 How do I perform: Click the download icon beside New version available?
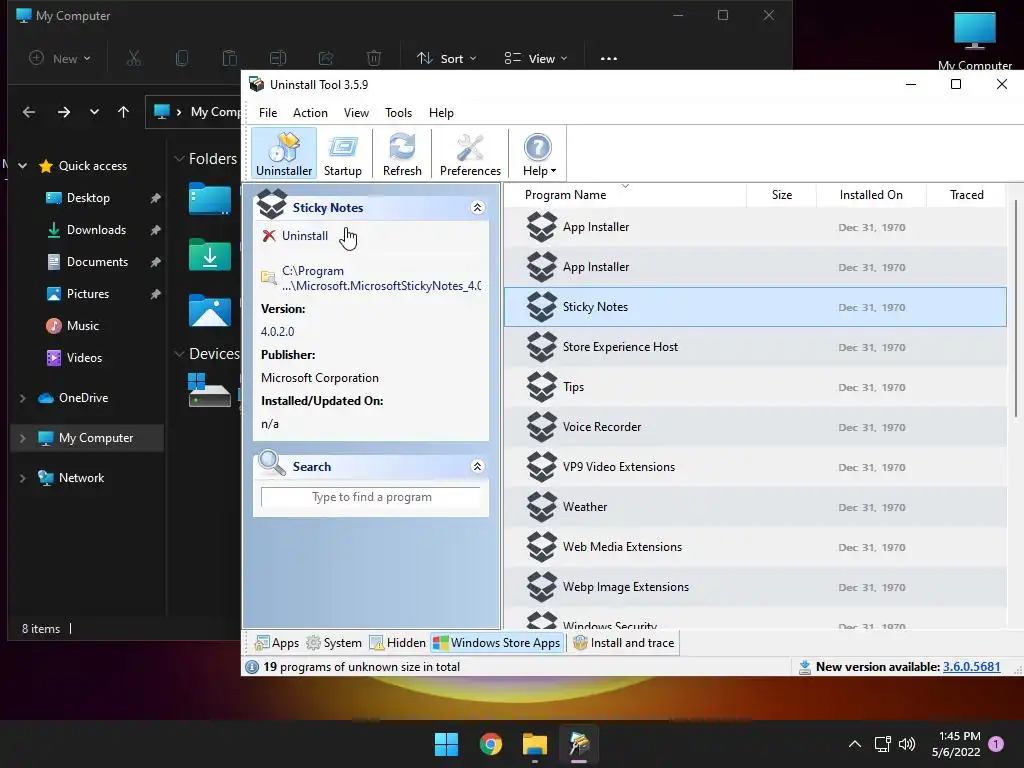click(x=805, y=667)
